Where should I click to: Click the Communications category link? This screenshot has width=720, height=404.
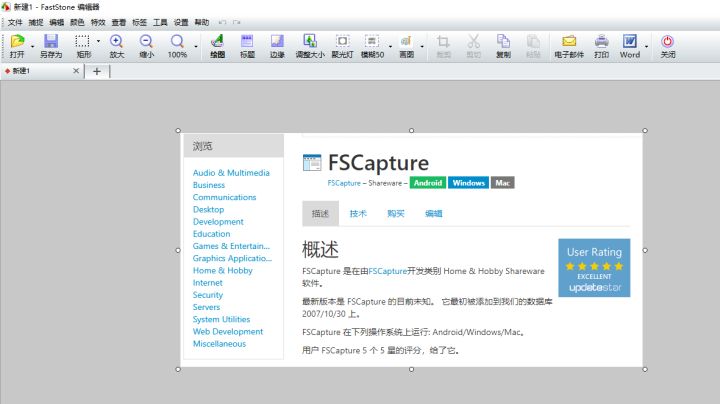[225, 197]
